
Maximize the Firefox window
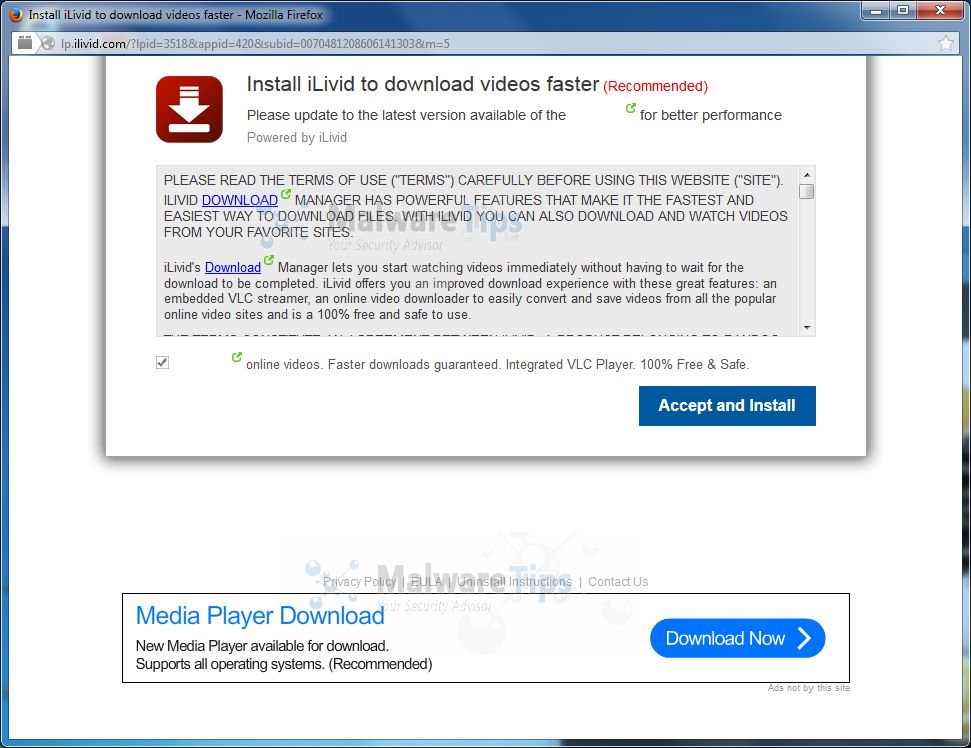pos(904,11)
